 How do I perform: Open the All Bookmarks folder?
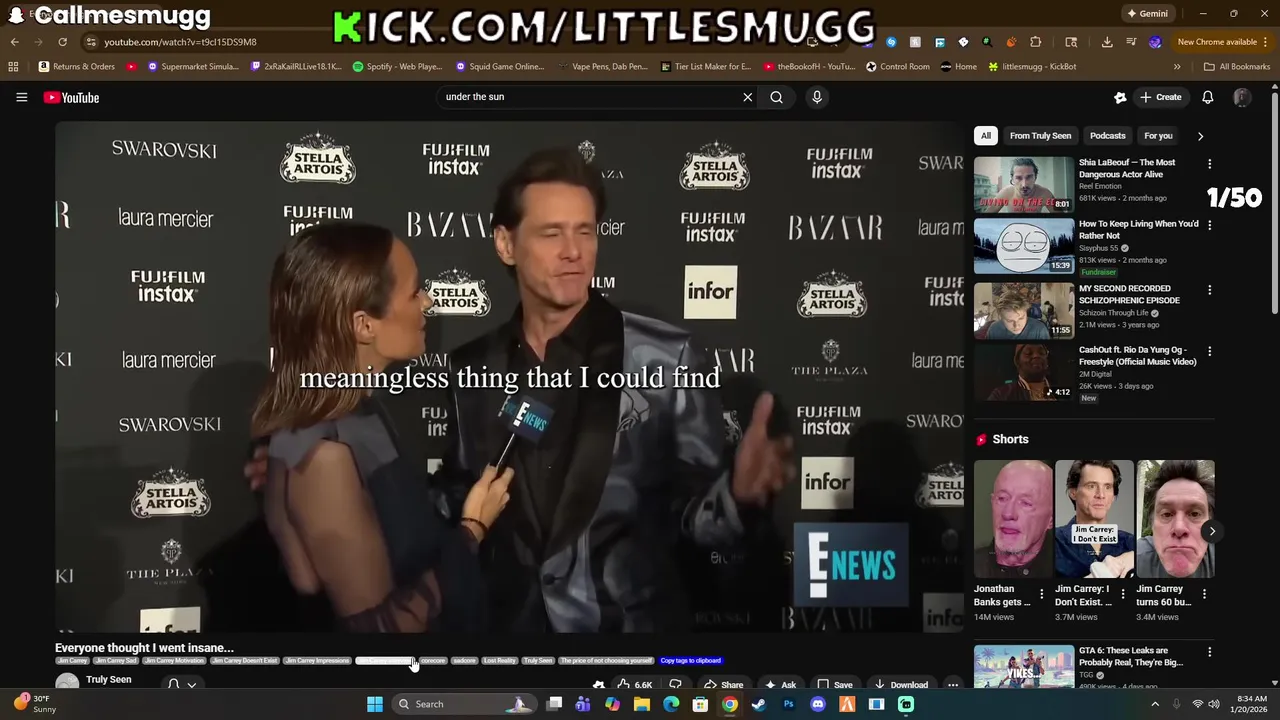[x=1237, y=67]
